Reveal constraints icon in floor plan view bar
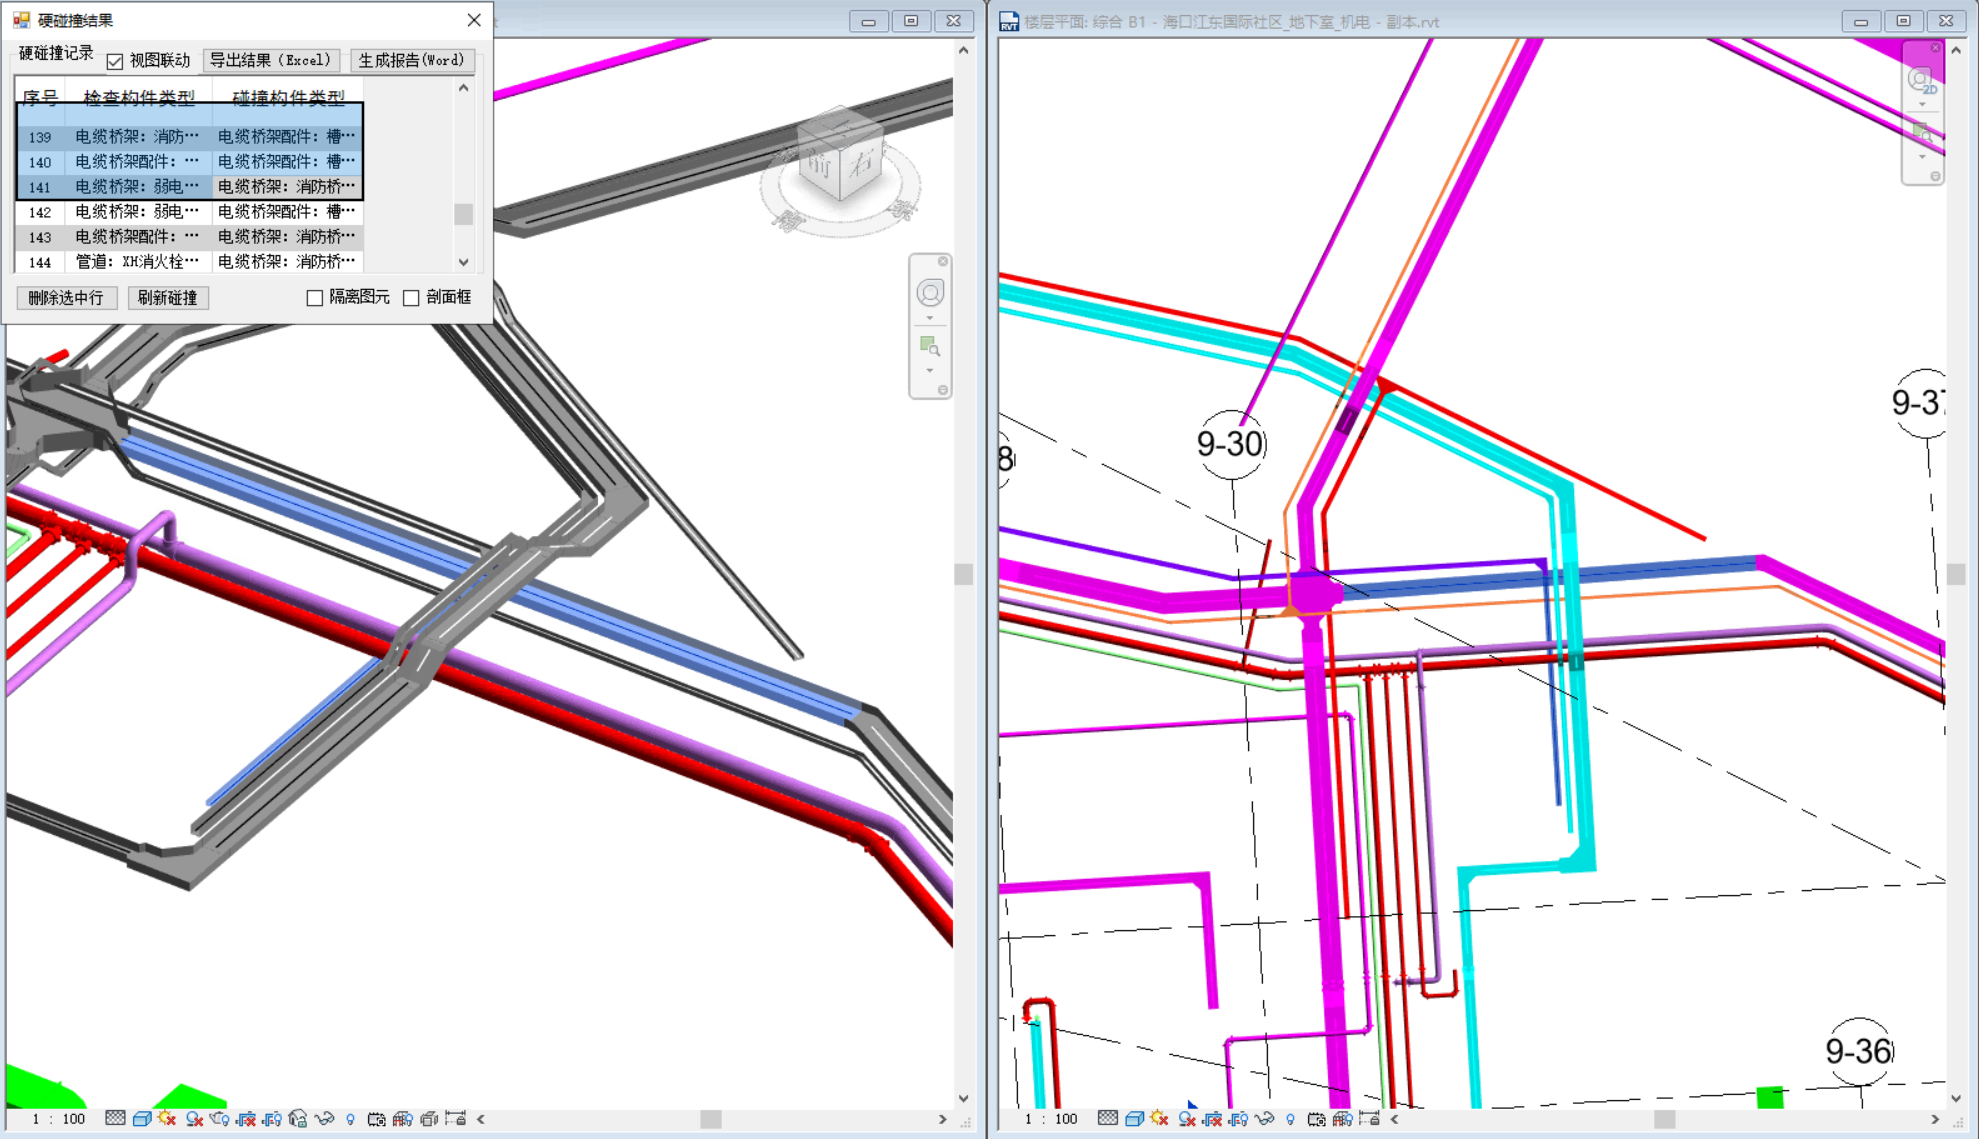The height and width of the screenshot is (1139, 1979). pos(1369,1118)
